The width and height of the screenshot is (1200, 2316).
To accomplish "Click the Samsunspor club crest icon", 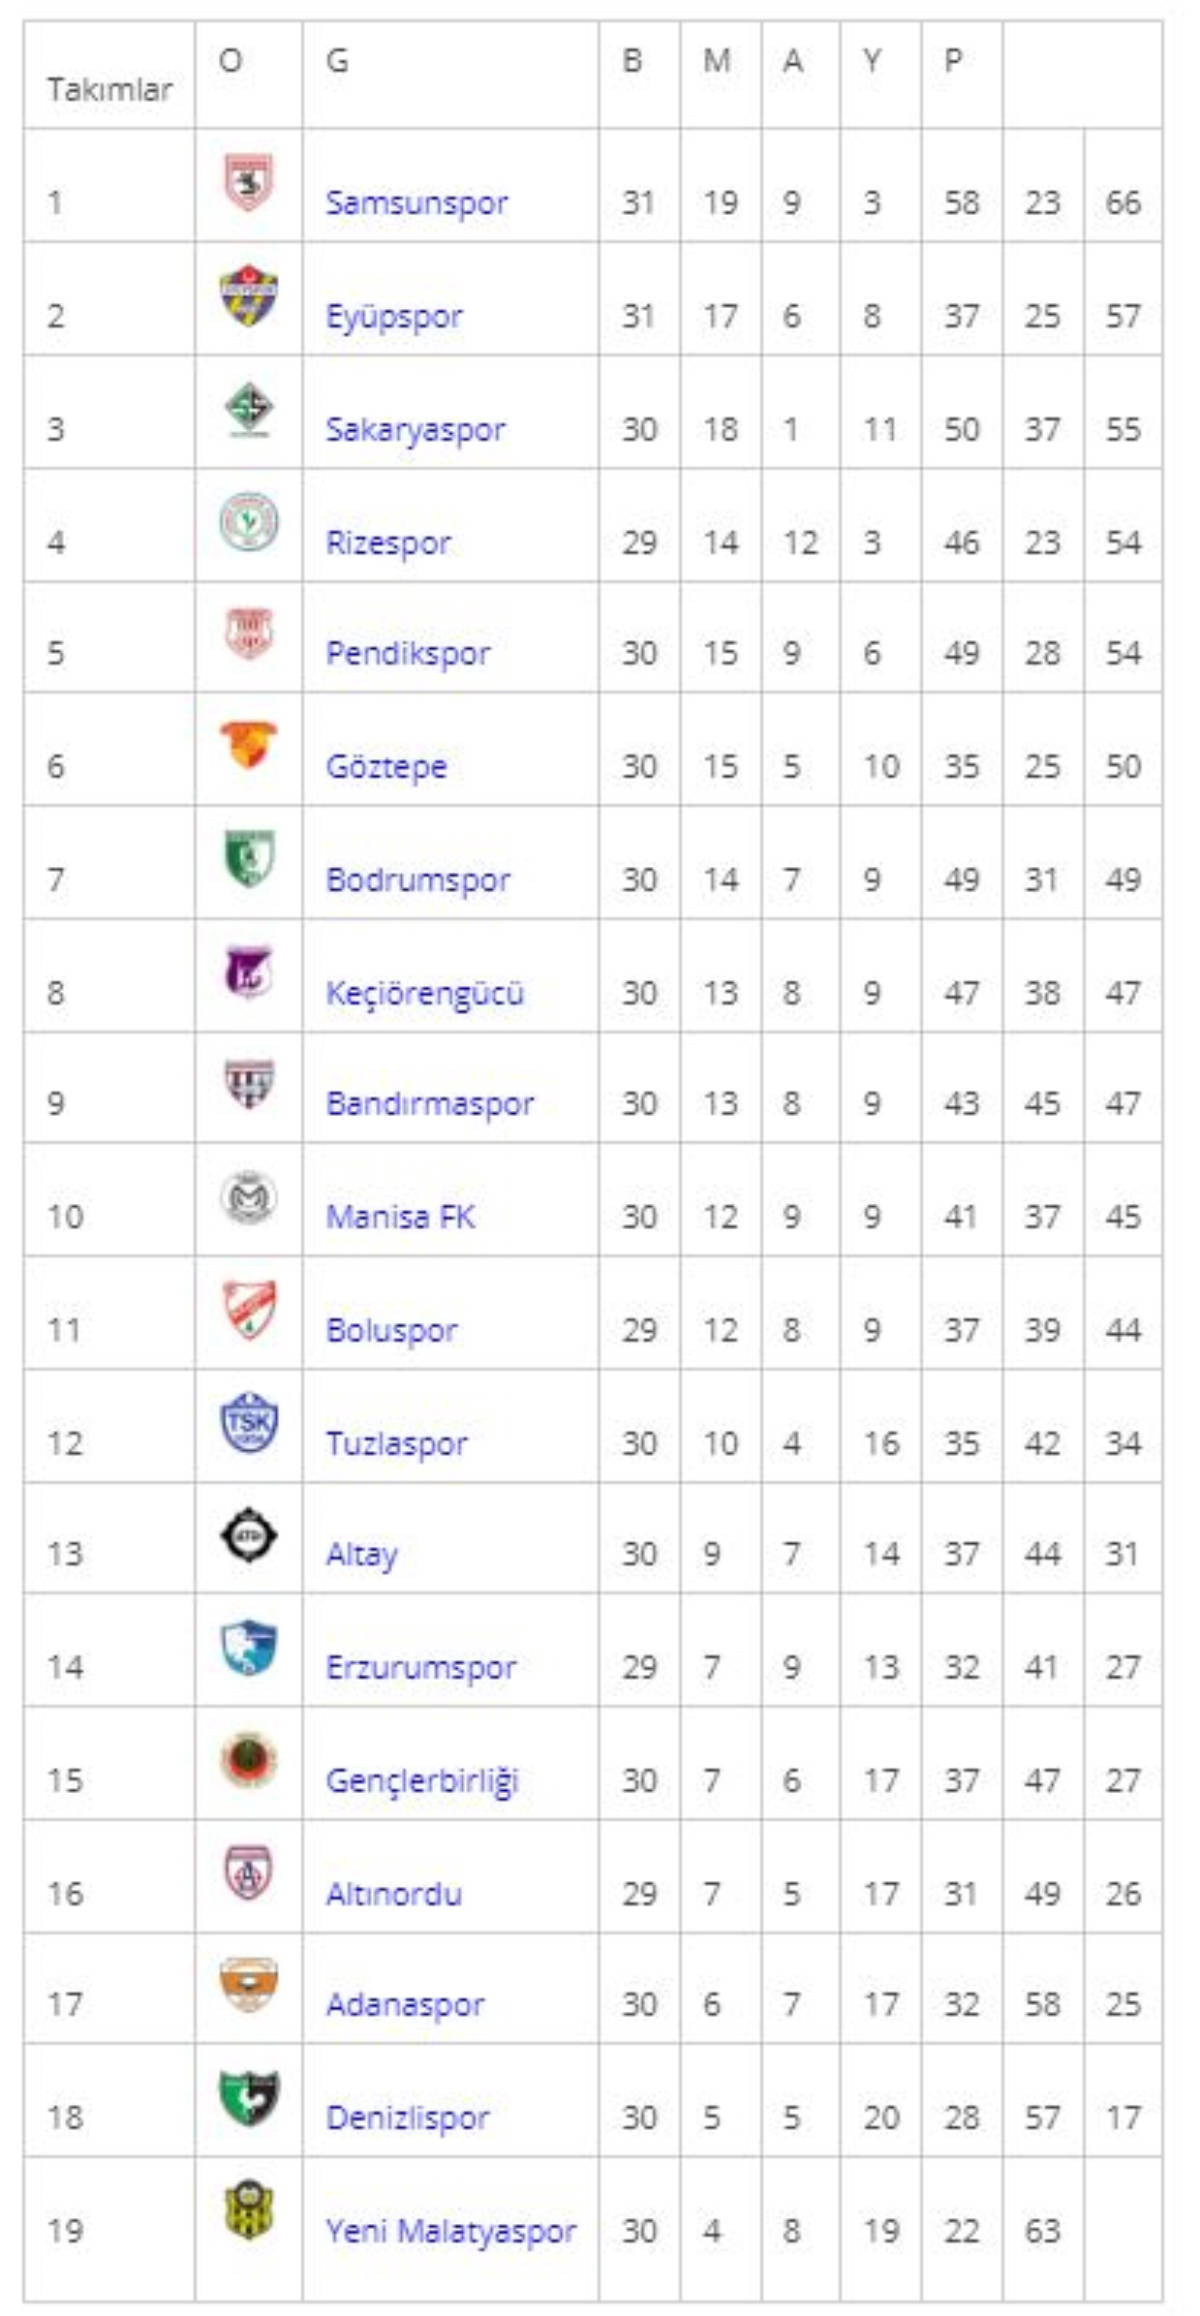I will tap(248, 182).
